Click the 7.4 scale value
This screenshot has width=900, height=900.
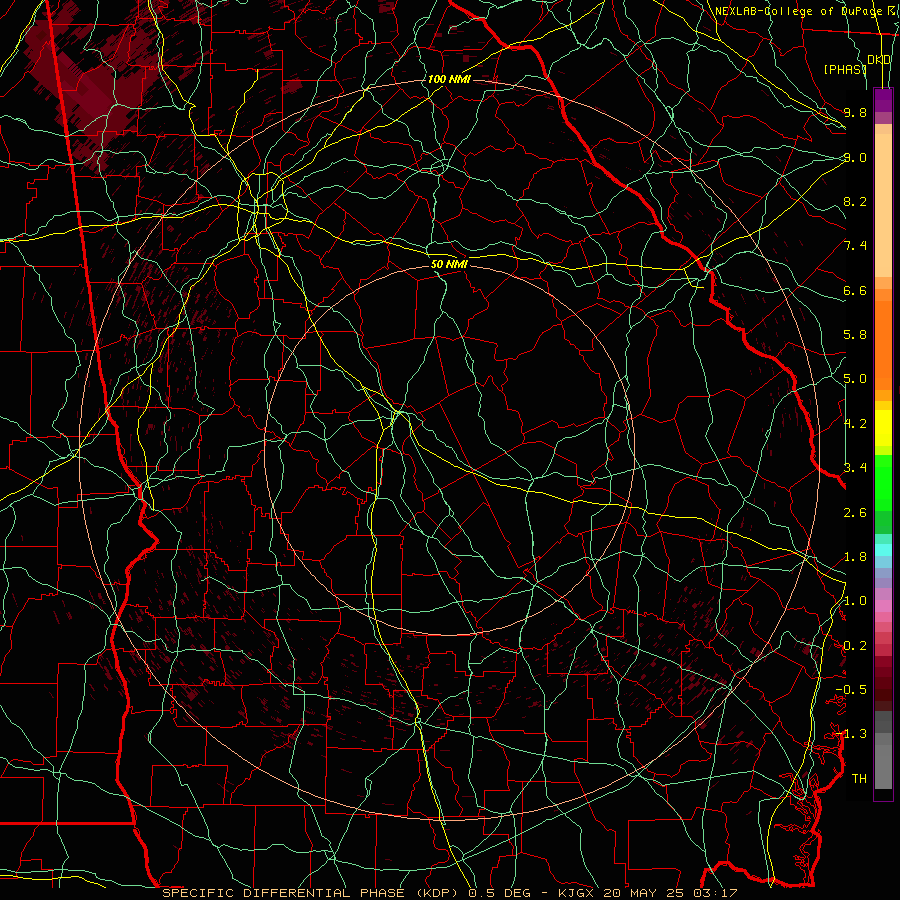pyautogui.click(x=855, y=246)
